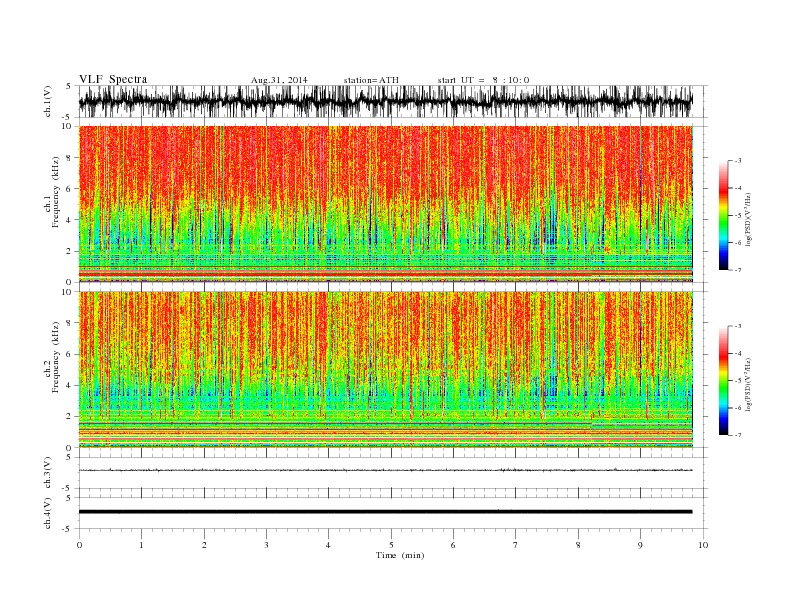Click time axis tick label "4"
This screenshot has height=612, width=792.
tap(328, 545)
